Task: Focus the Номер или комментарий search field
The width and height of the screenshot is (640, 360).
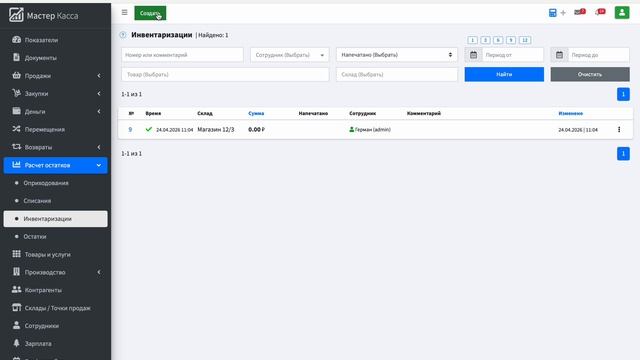Action: pos(182,55)
